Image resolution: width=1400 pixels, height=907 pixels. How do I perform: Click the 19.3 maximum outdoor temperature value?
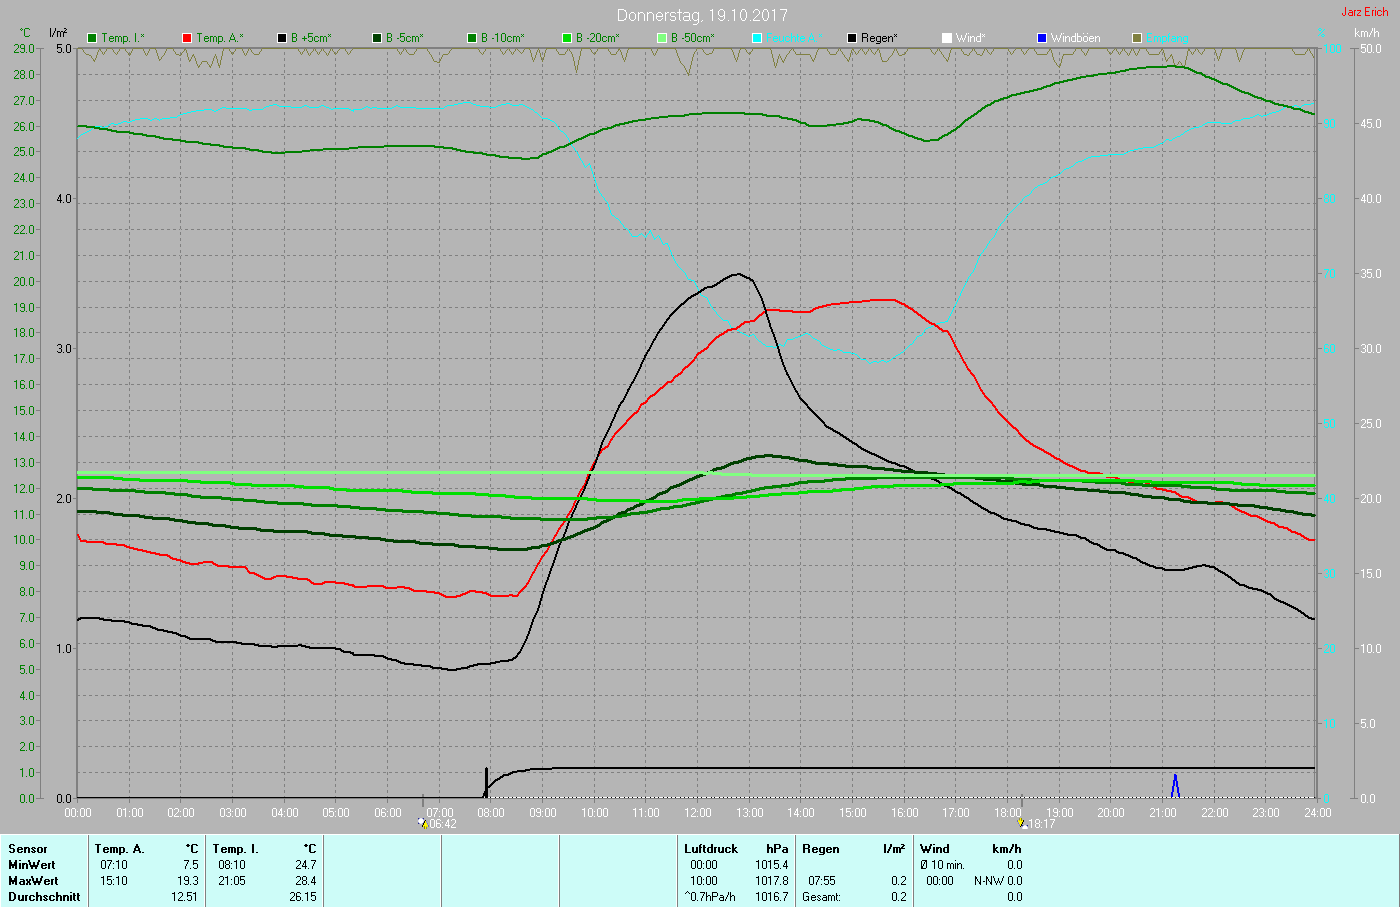[x=188, y=881]
